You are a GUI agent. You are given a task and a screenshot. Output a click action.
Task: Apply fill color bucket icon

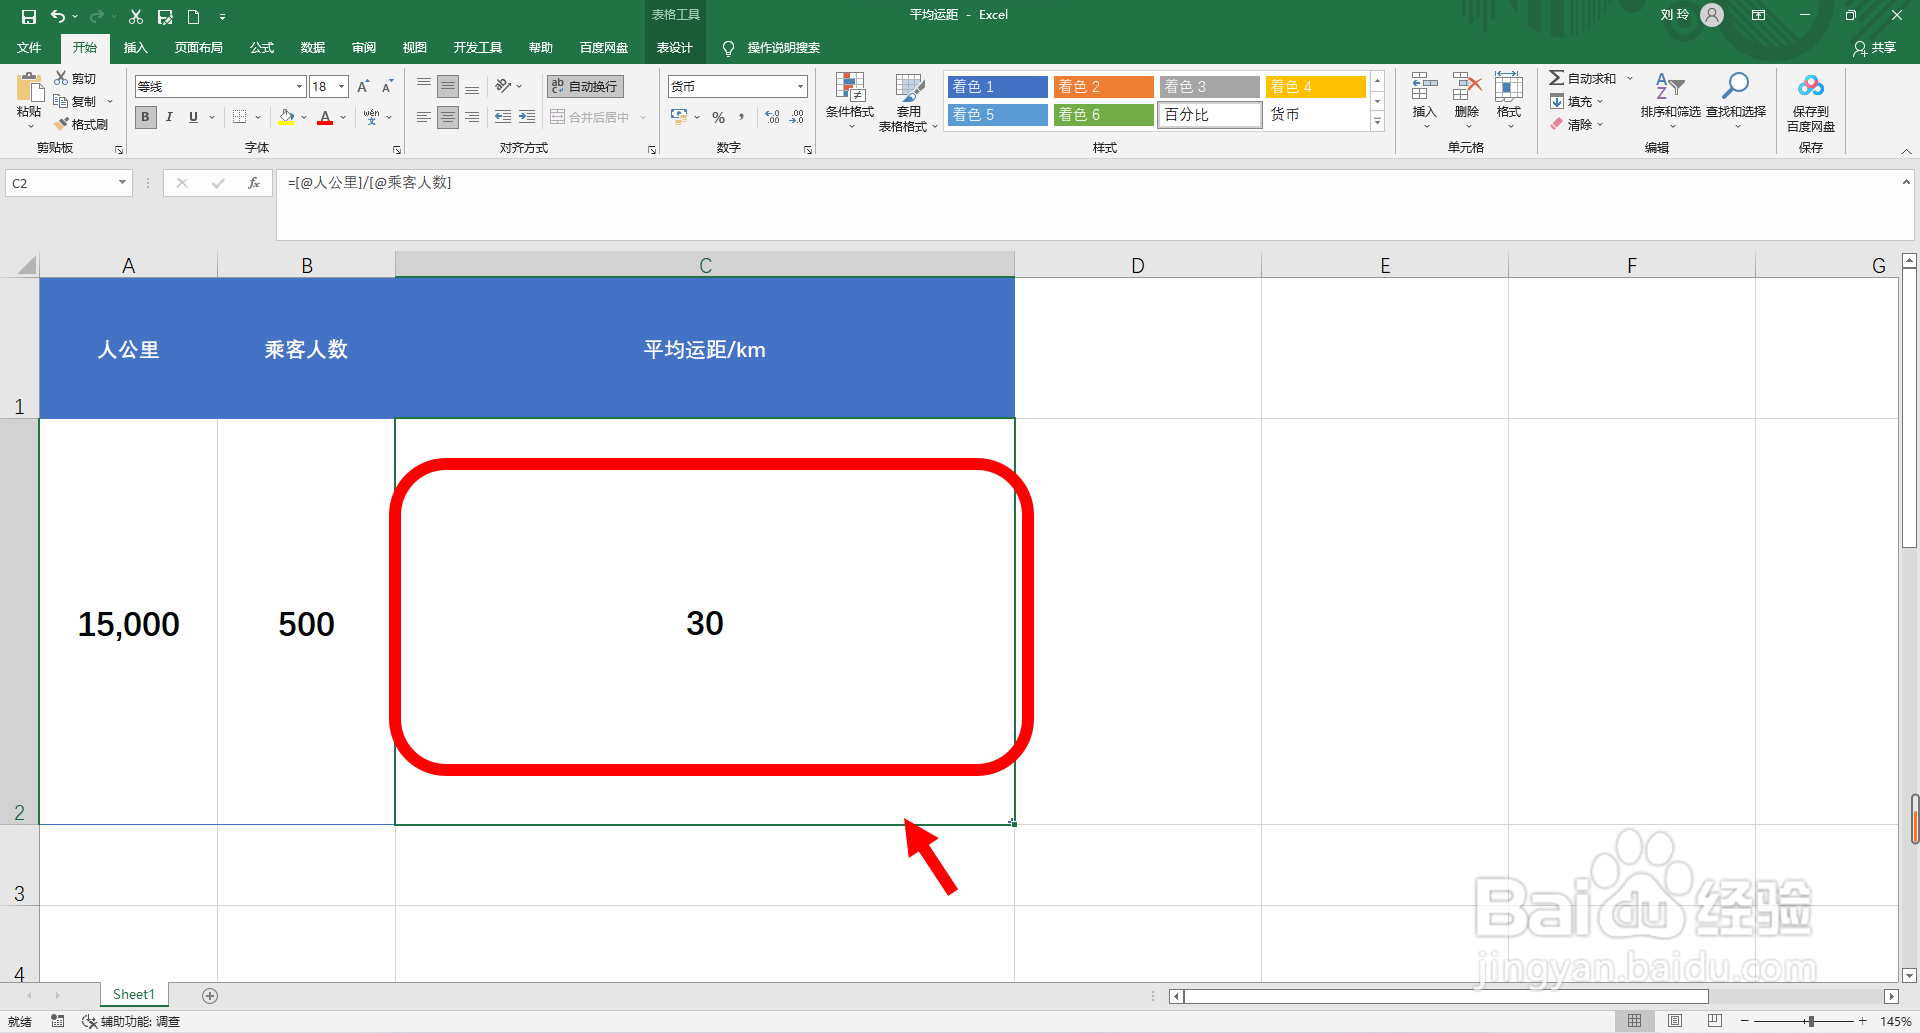[287, 117]
